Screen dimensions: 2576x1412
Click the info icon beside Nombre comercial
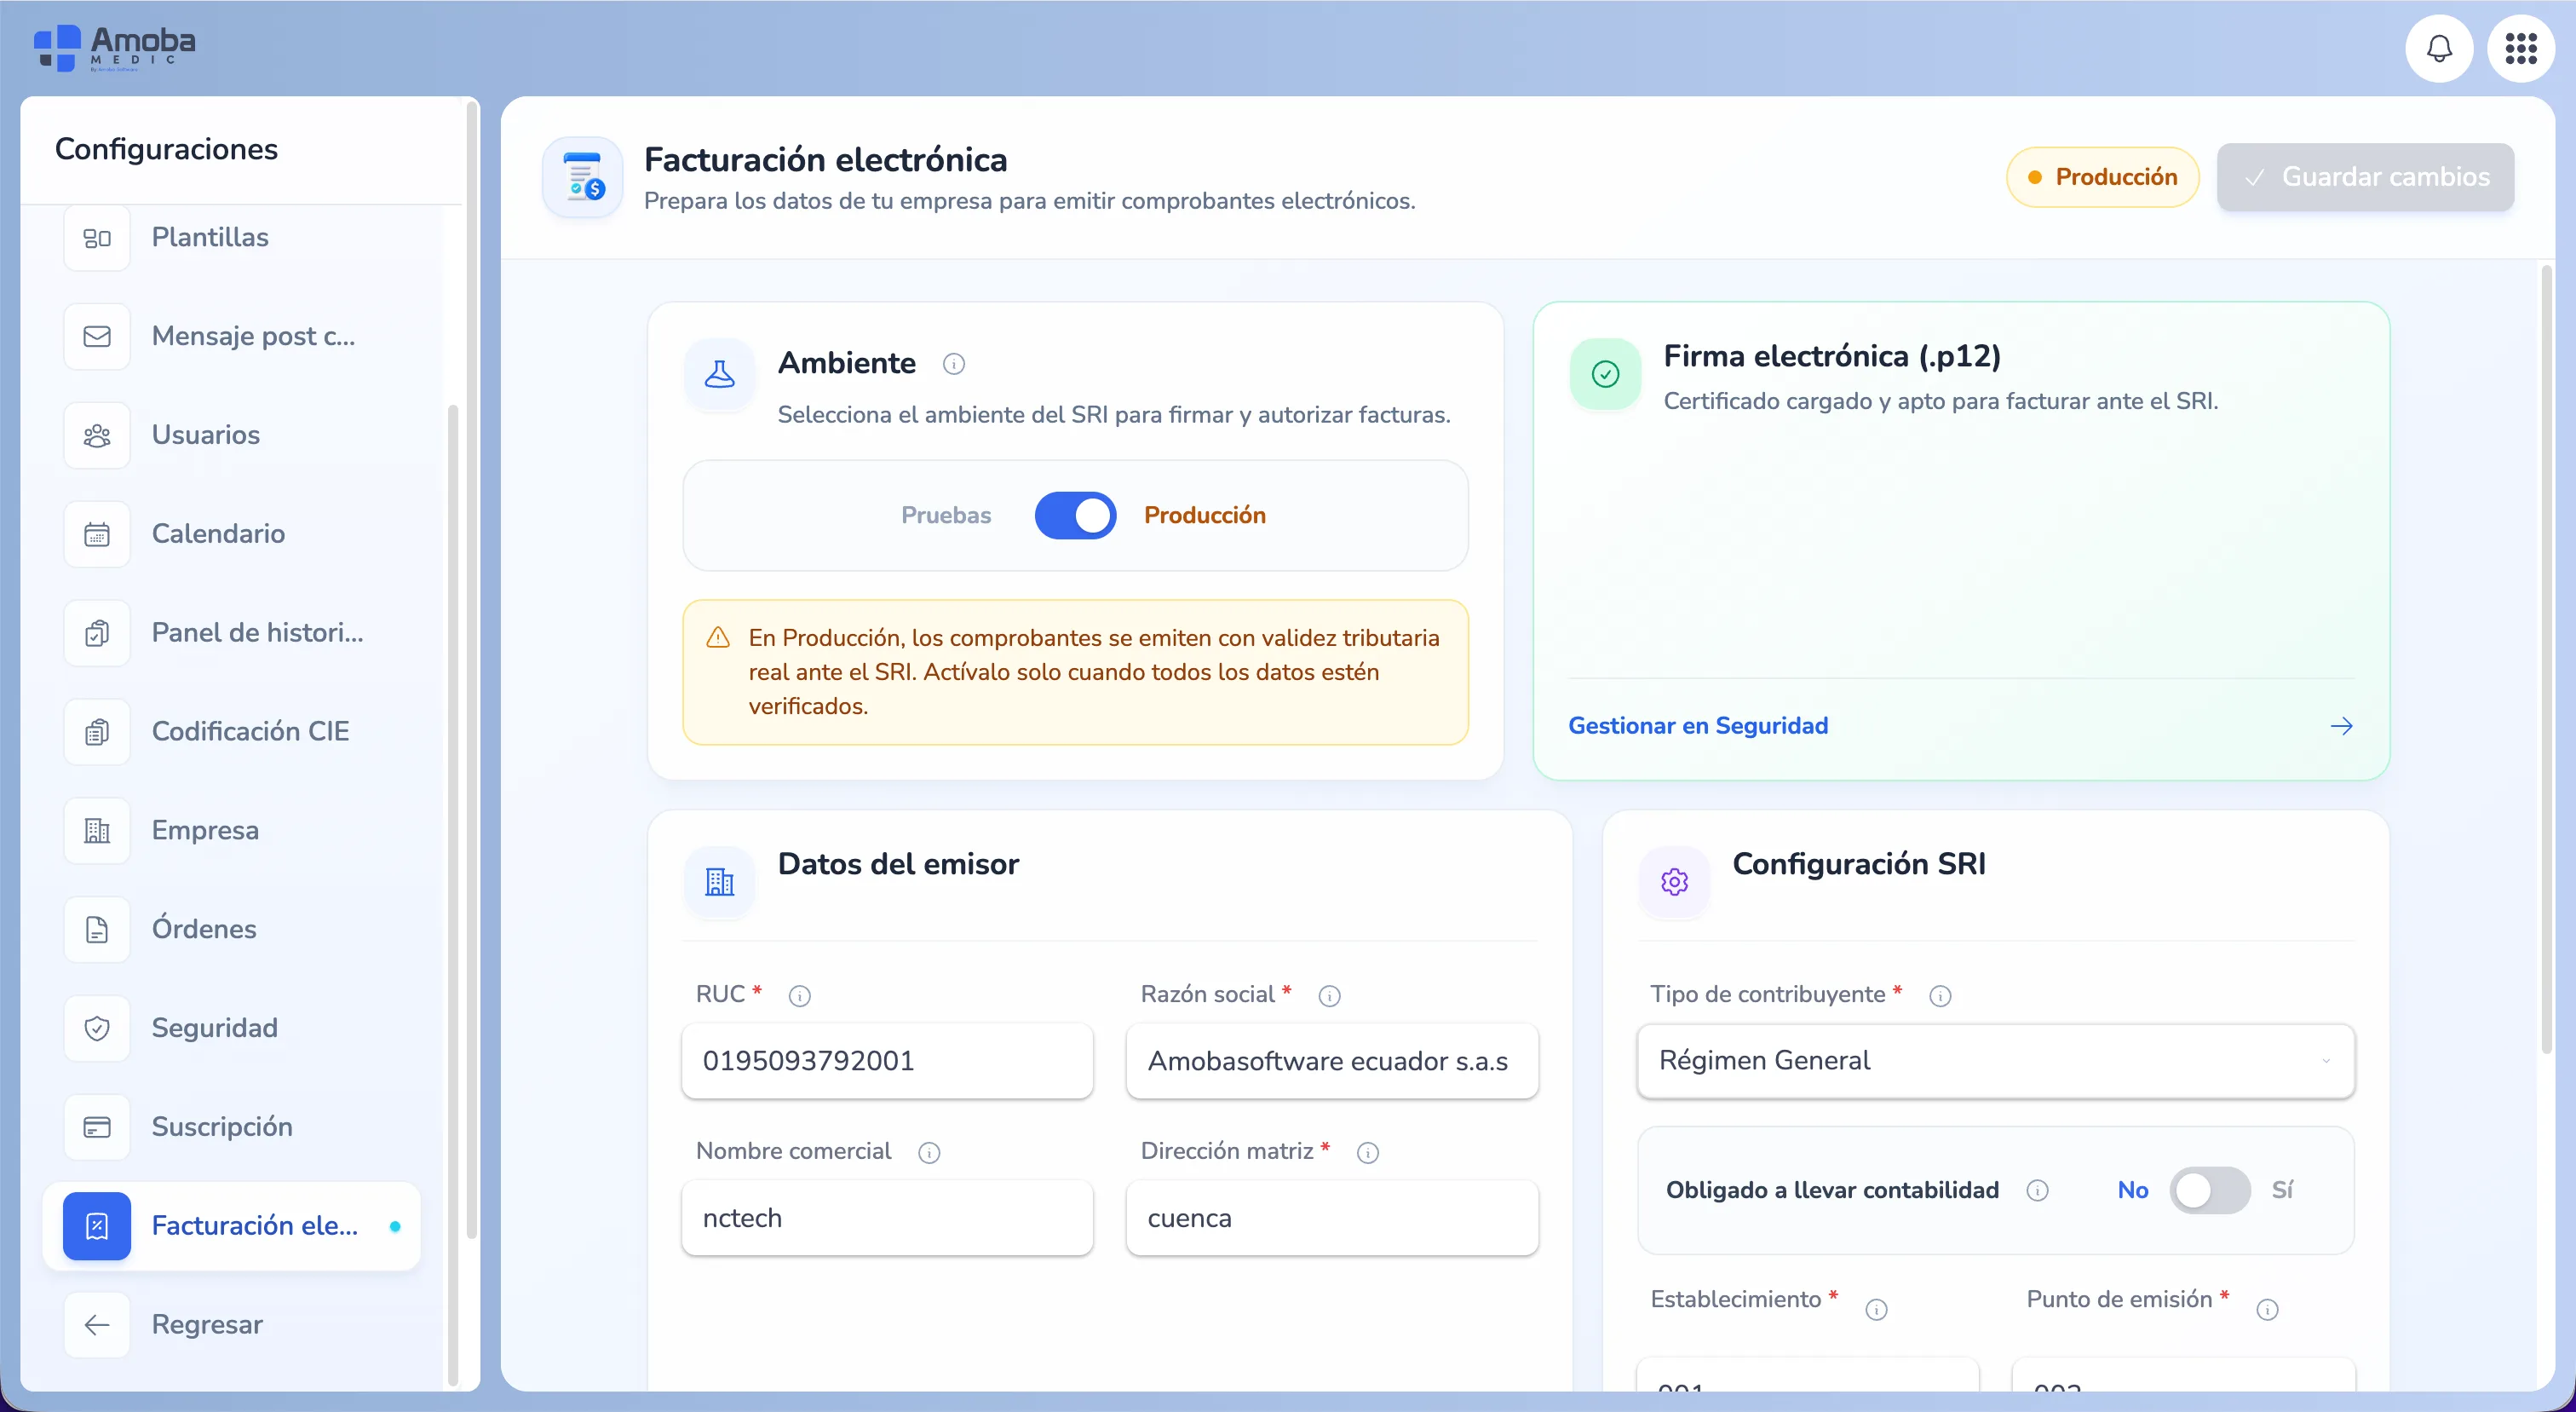click(x=929, y=1153)
